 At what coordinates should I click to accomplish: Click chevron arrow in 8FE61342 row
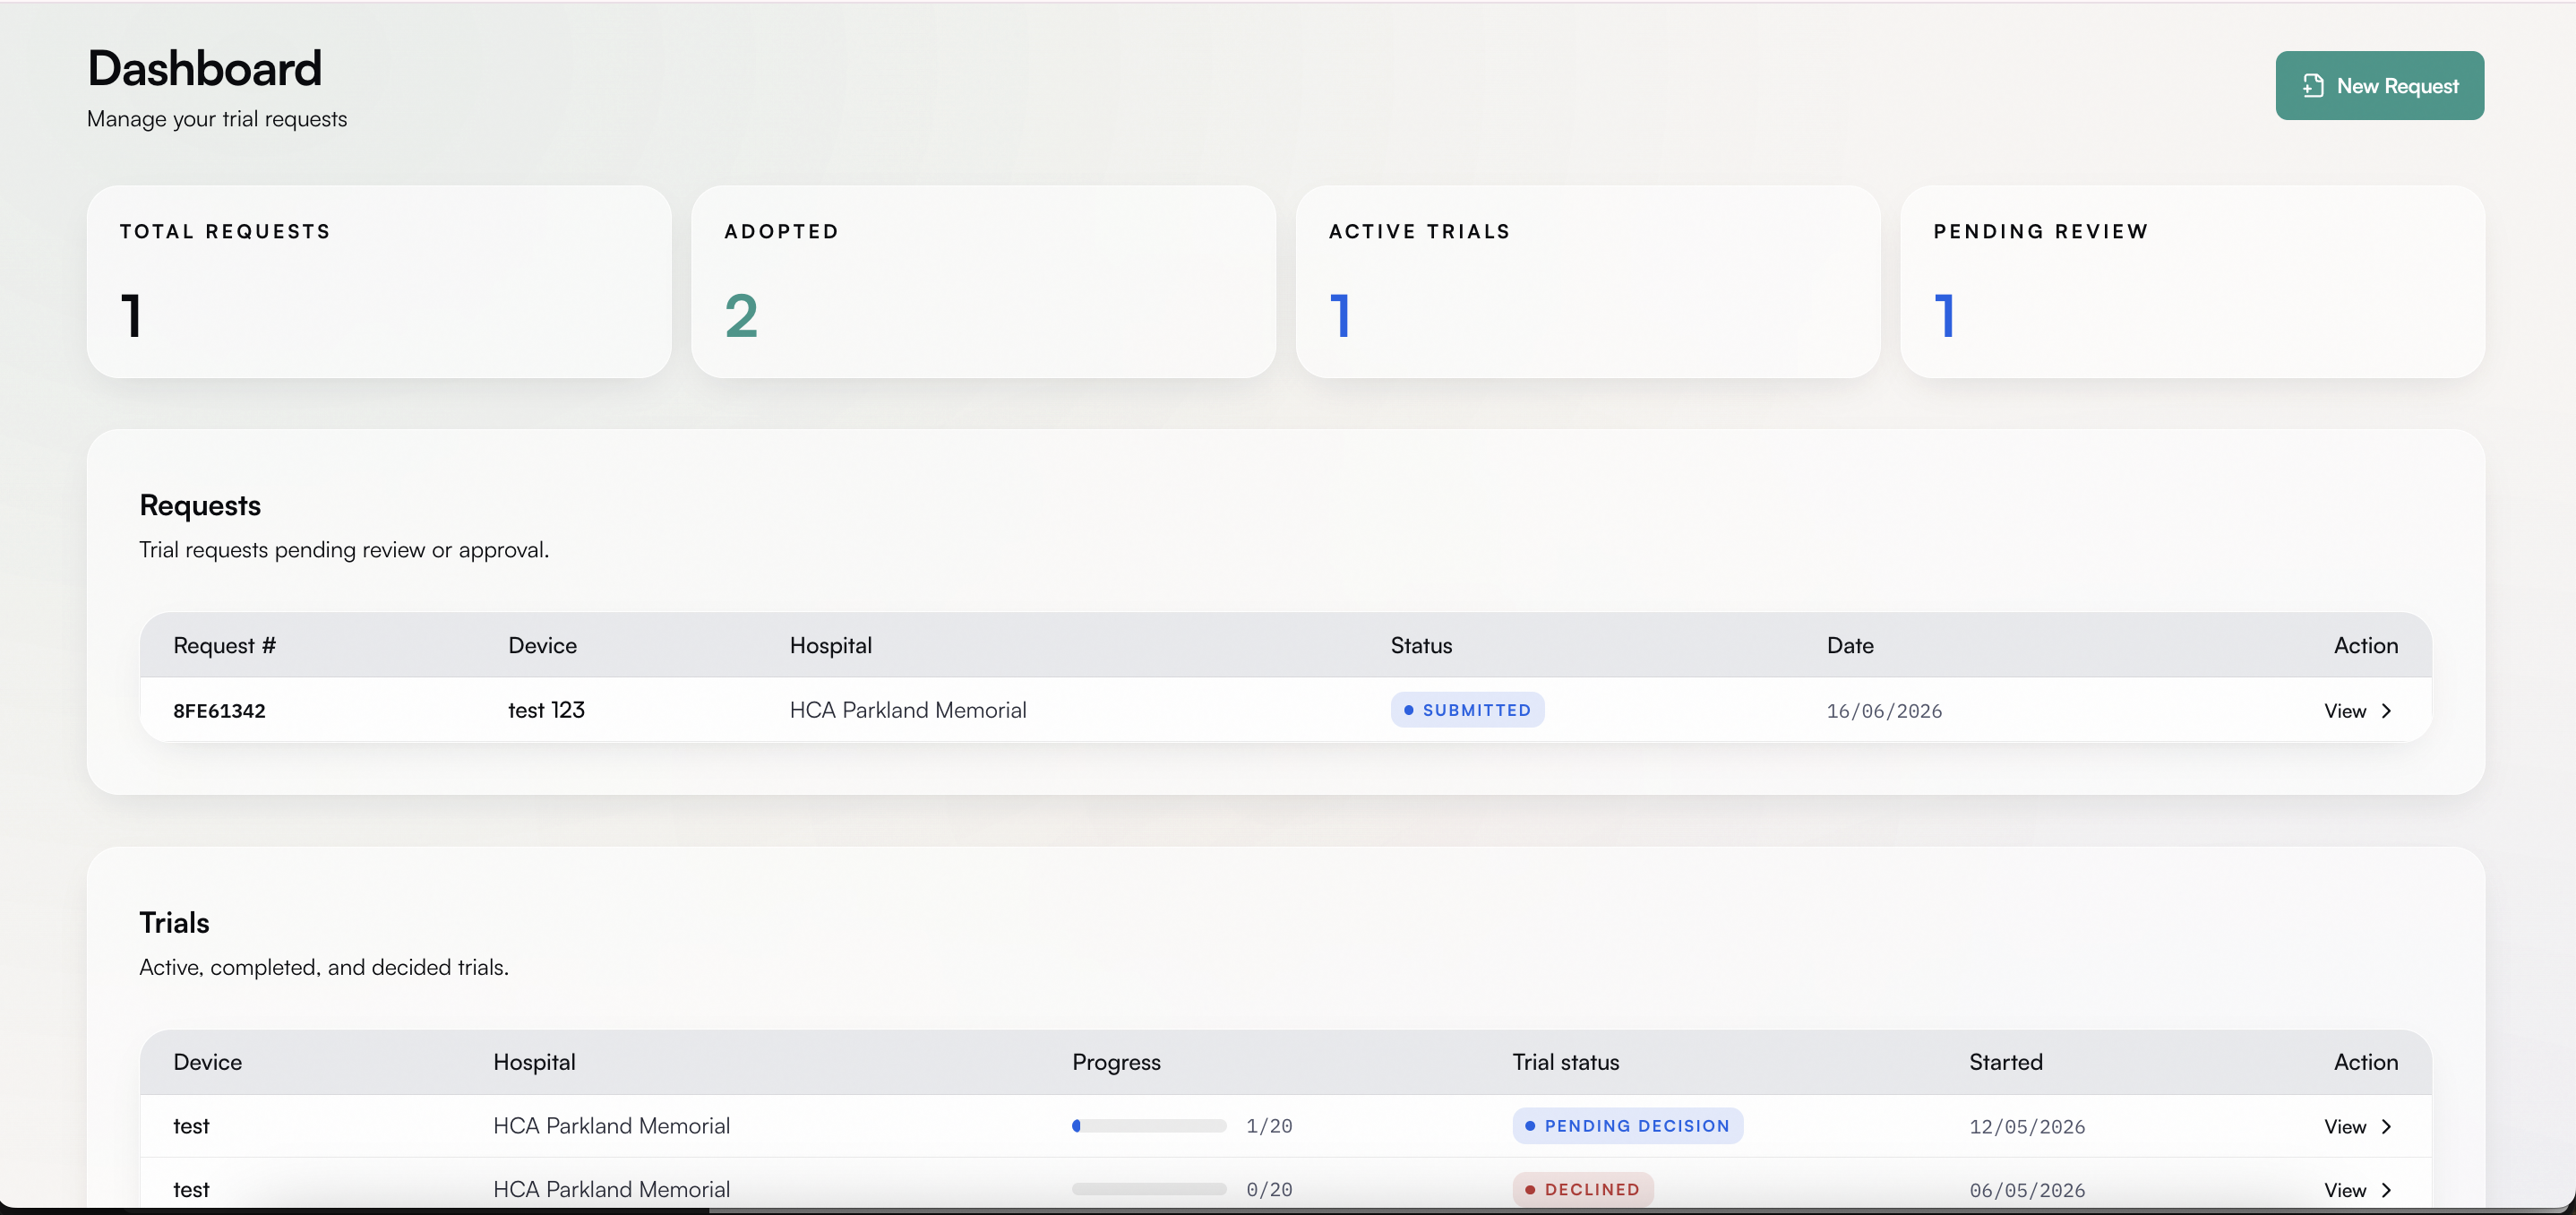[x=2386, y=711]
